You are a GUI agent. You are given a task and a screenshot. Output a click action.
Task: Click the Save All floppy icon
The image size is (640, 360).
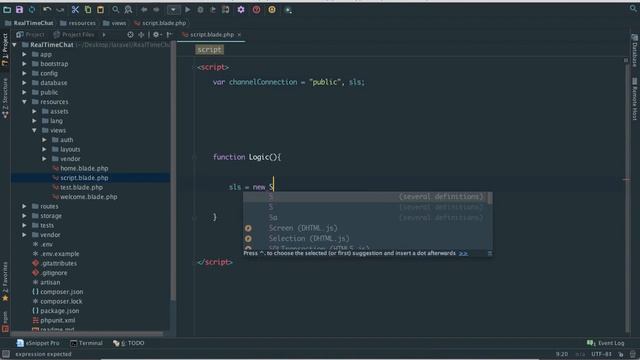click(x=19, y=9)
